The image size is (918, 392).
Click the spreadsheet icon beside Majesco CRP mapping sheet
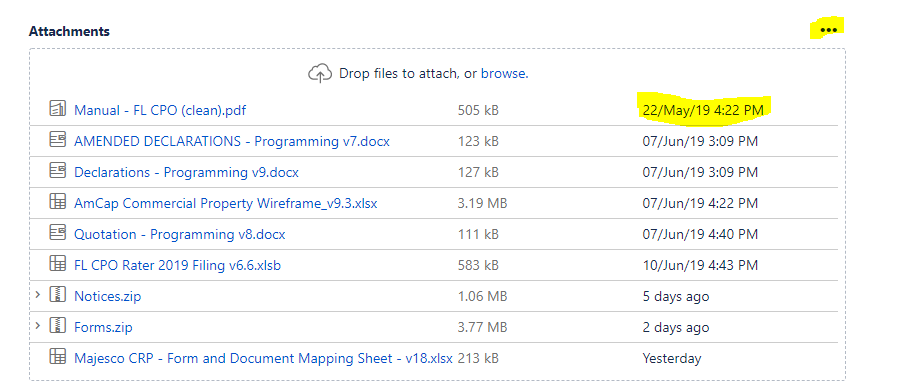[x=57, y=356]
